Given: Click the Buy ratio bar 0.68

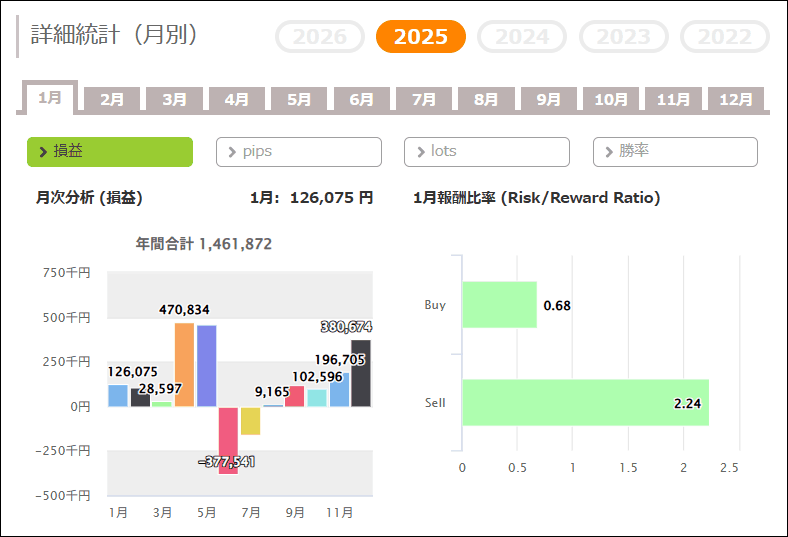Looking at the screenshot, I should (x=499, y=304).
